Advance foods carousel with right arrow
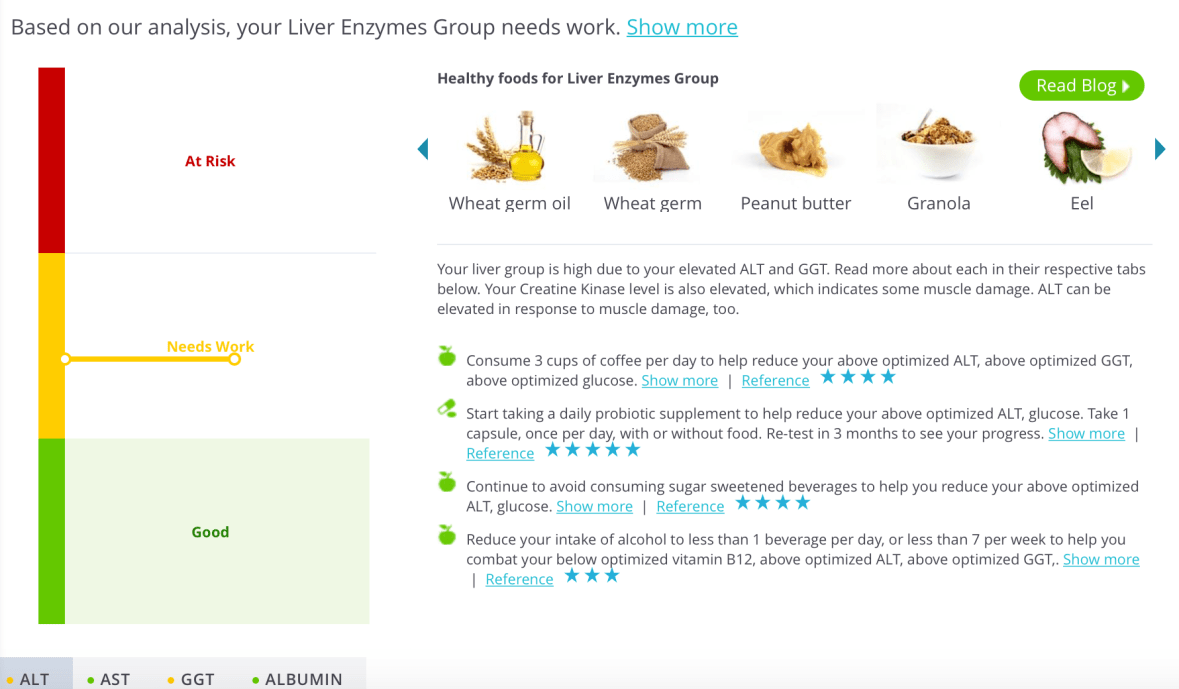 click(x=1159, y=149)
